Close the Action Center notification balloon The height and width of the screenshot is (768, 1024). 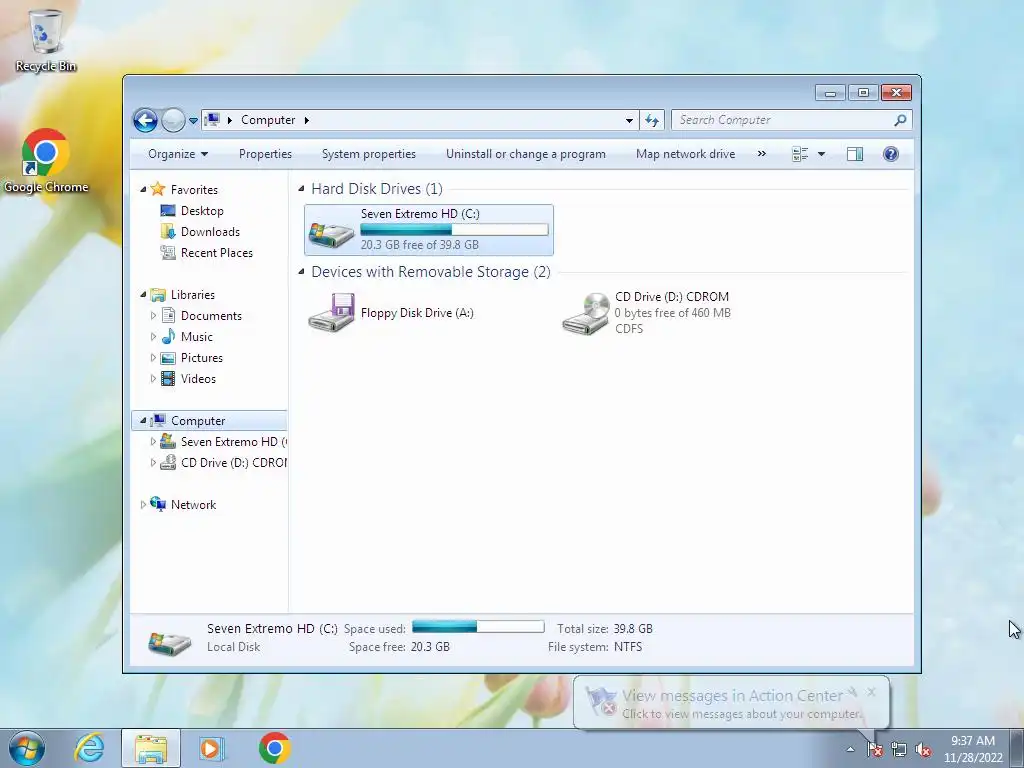coord(871,692)
